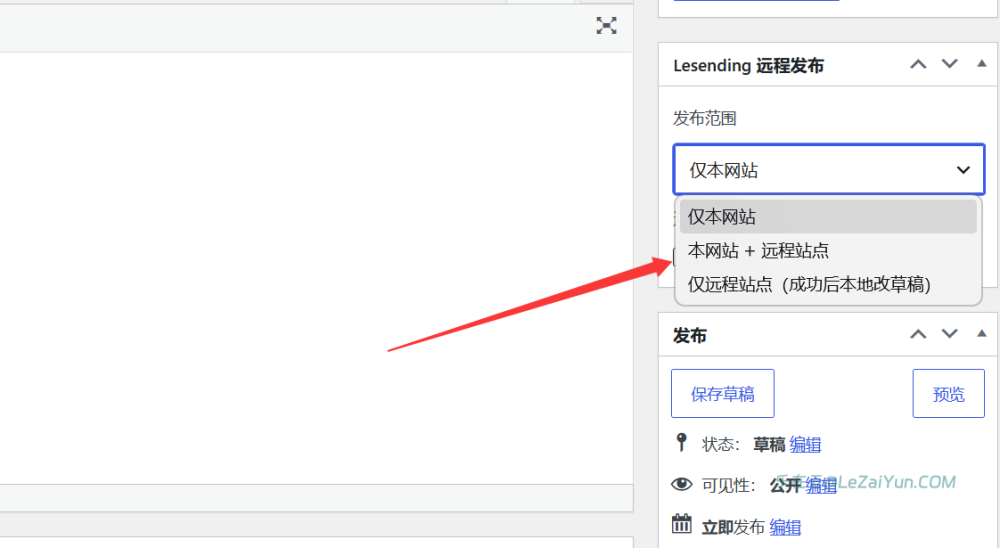Click the 发布范围 label
Viewport: 1000px width, 548px height.
coord(705,118)
